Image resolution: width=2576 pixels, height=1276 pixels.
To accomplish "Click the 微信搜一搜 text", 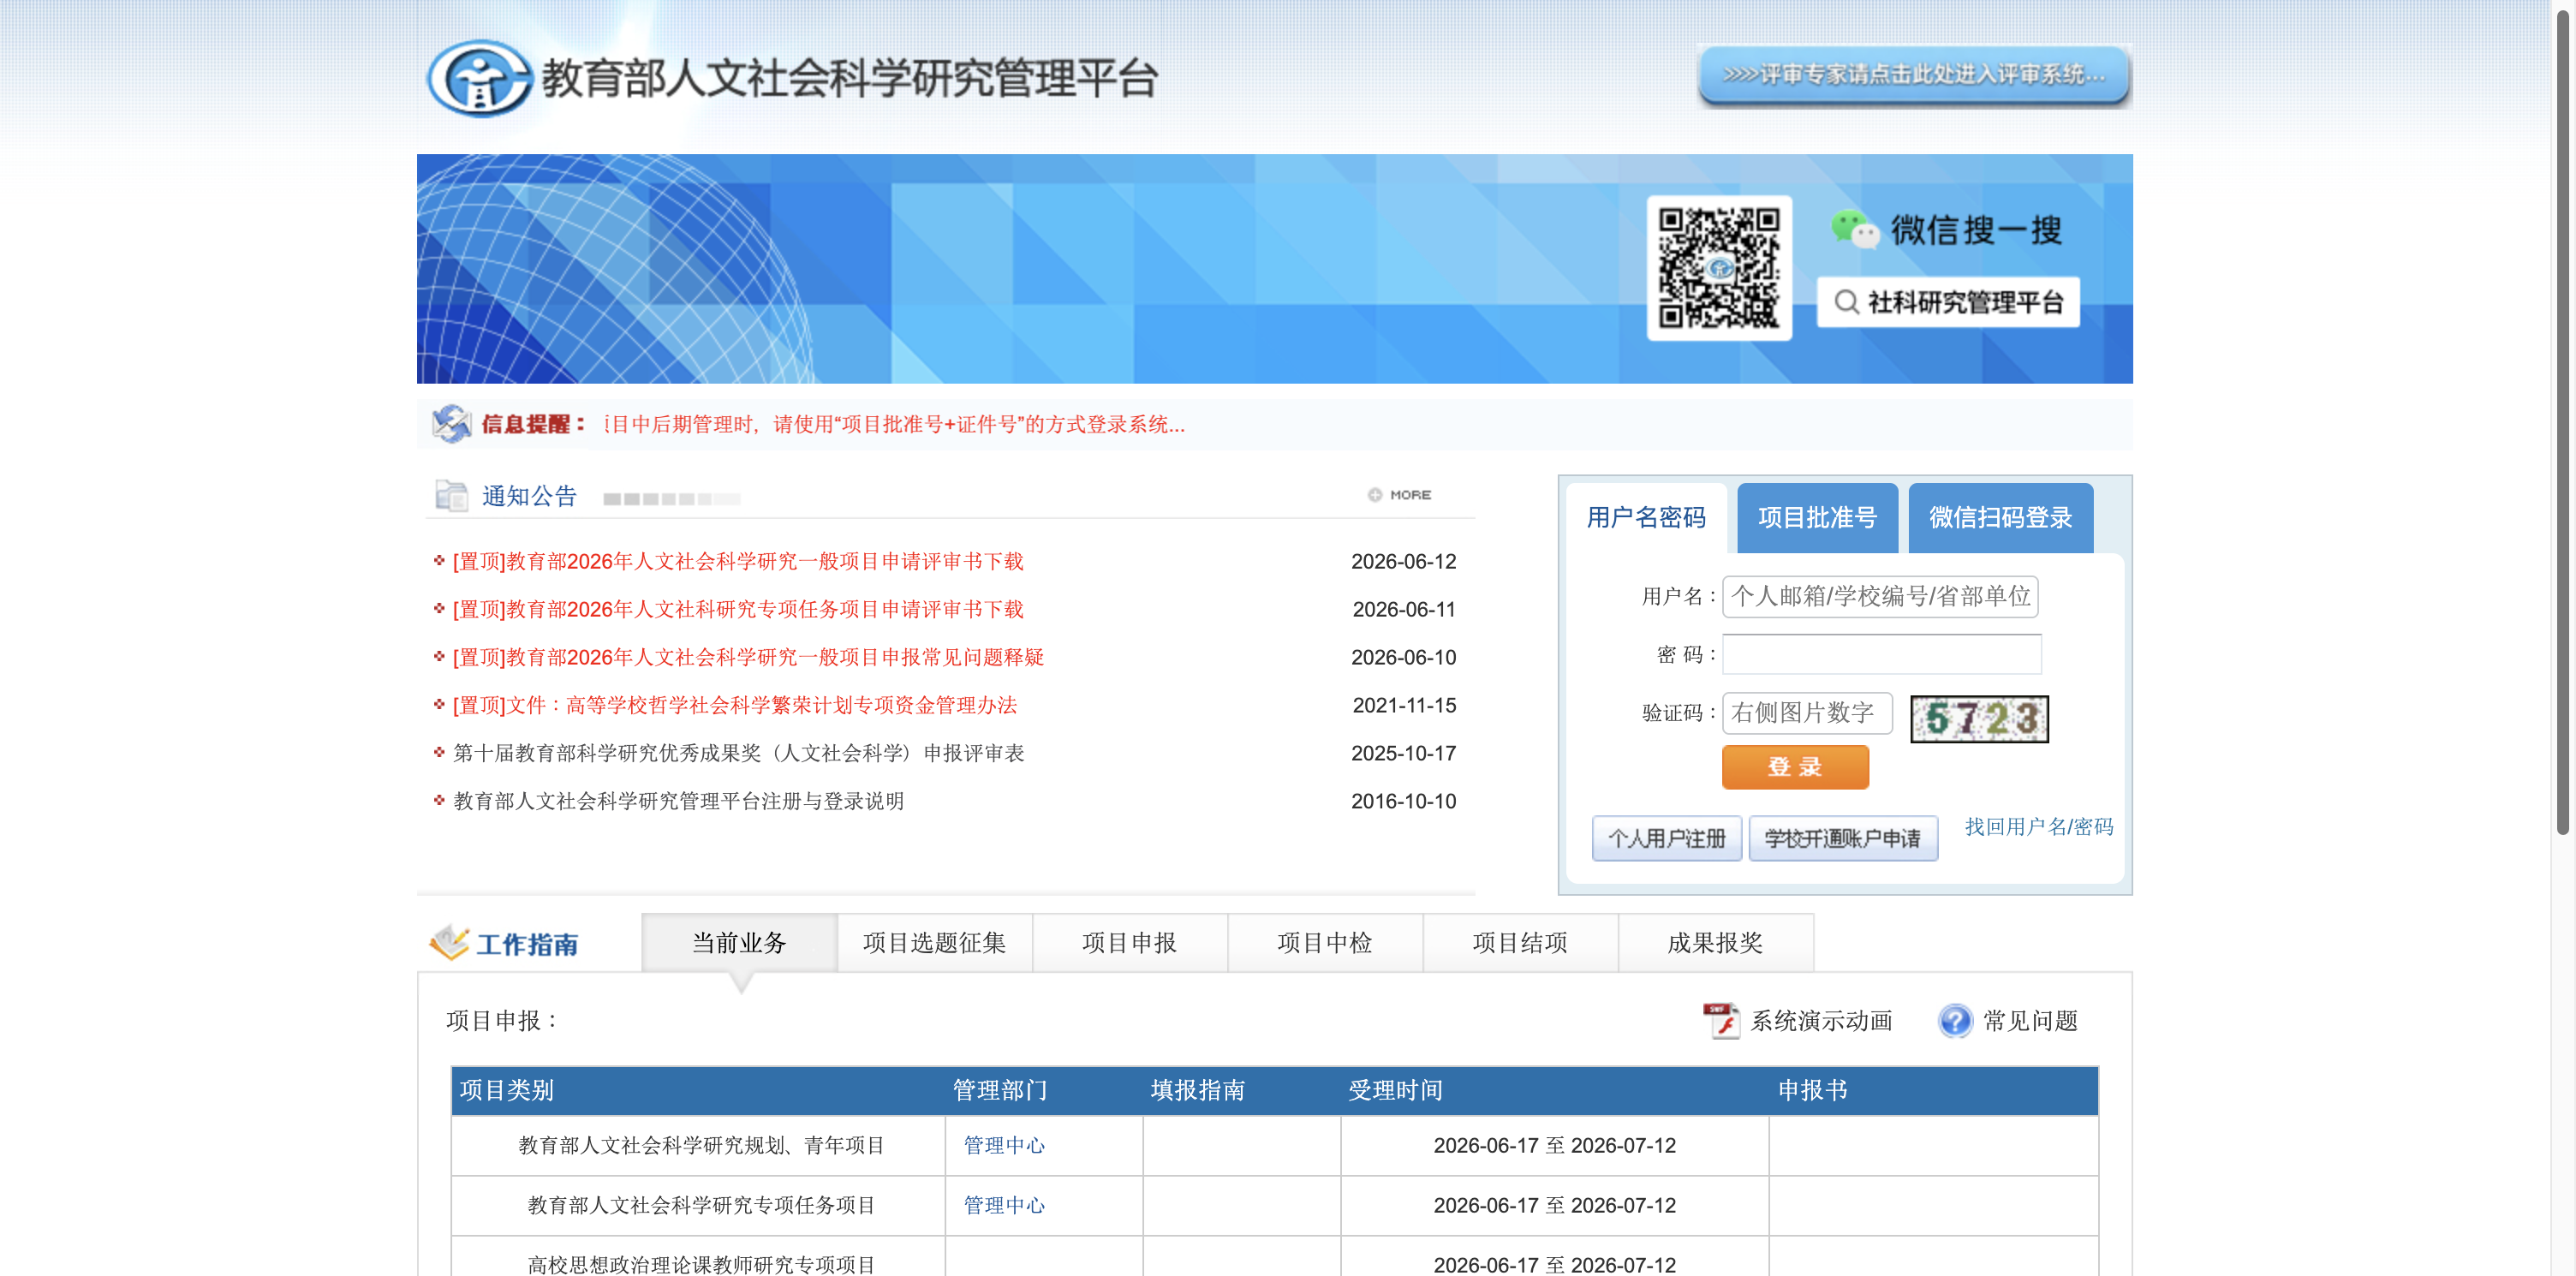I will point(1976,230).
